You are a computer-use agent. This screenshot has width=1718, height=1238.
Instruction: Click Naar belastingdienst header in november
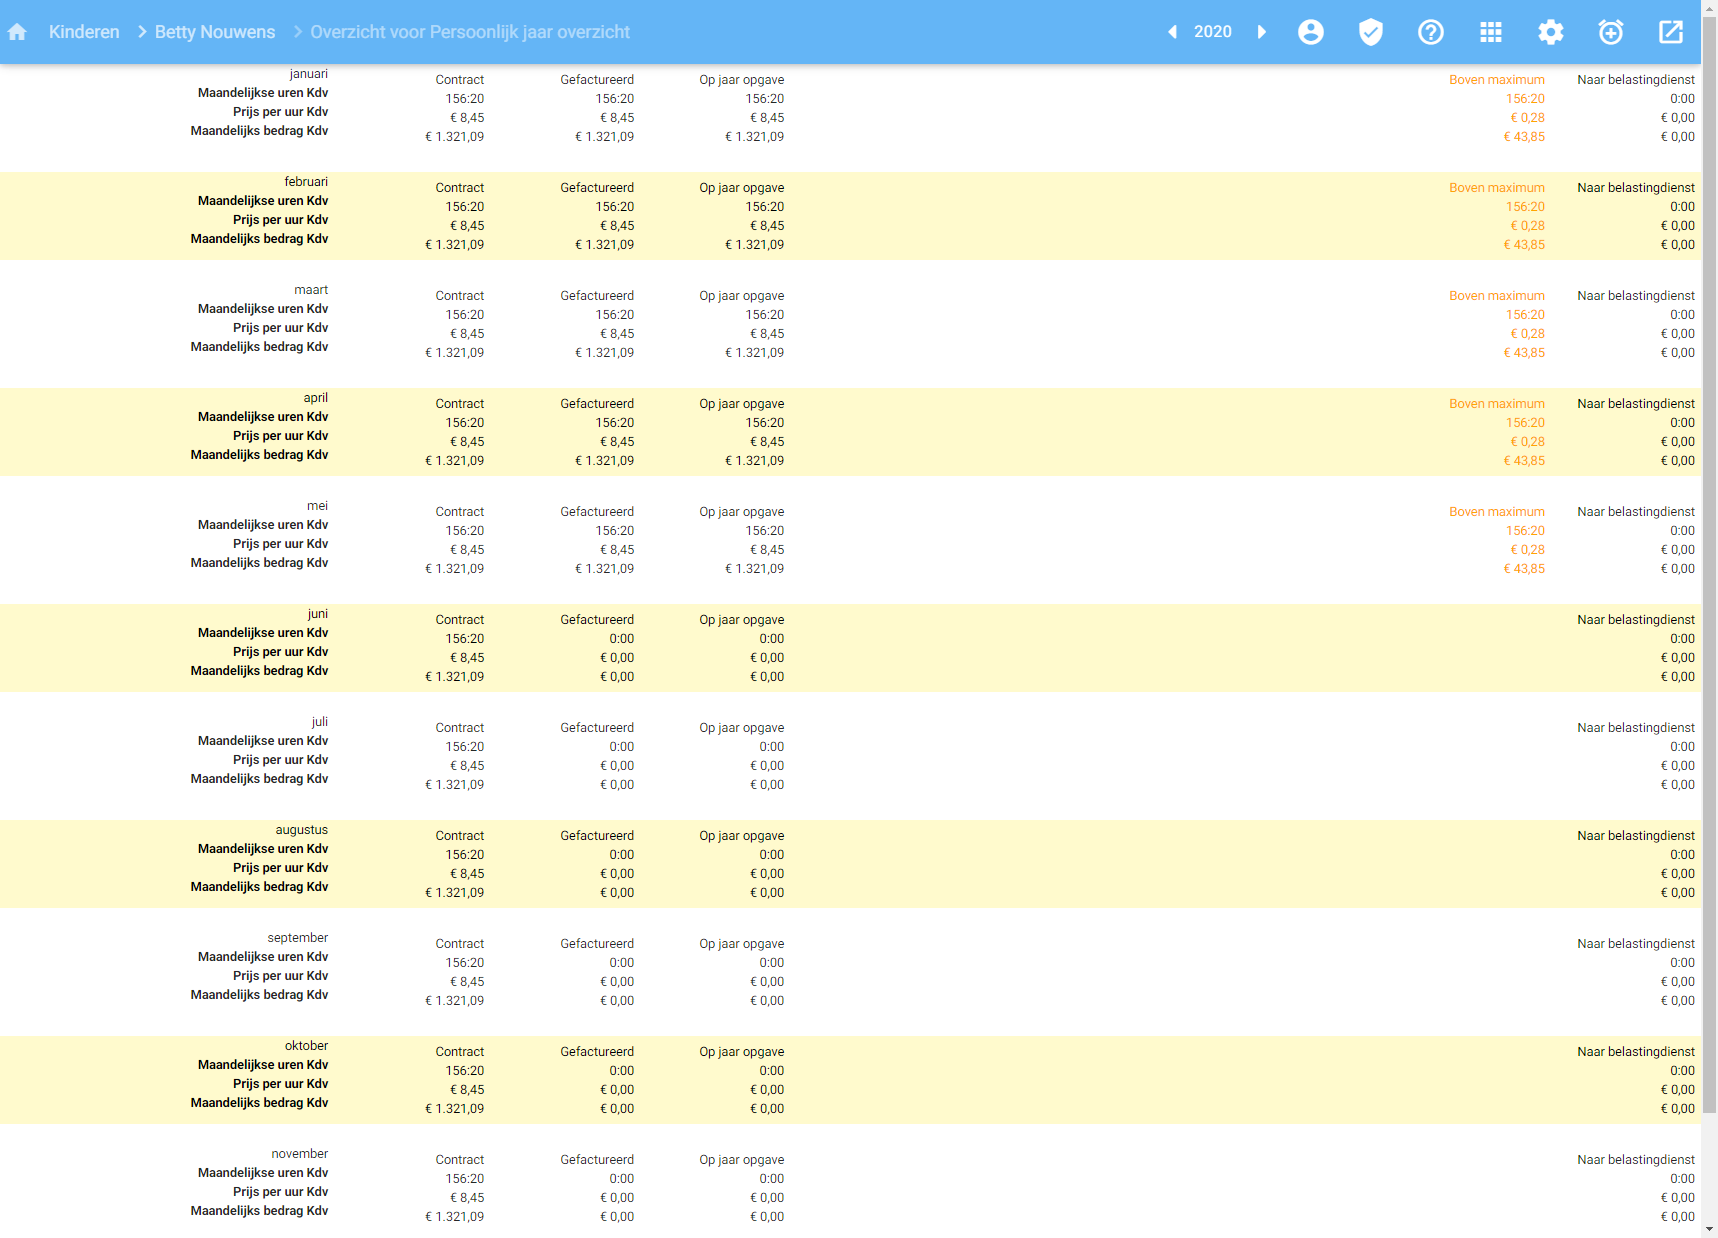click(x=1636, y=1160)
